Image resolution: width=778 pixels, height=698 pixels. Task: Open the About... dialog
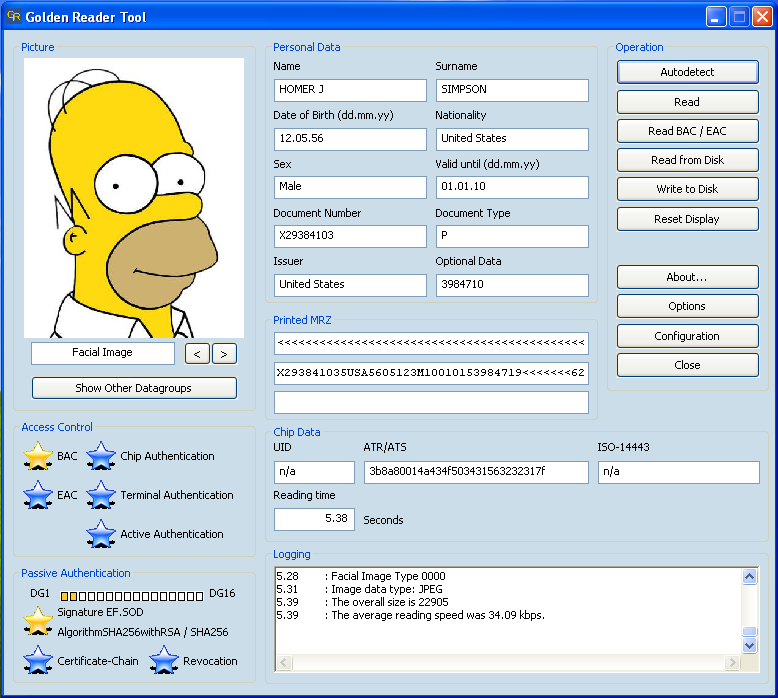pos(688,277)
